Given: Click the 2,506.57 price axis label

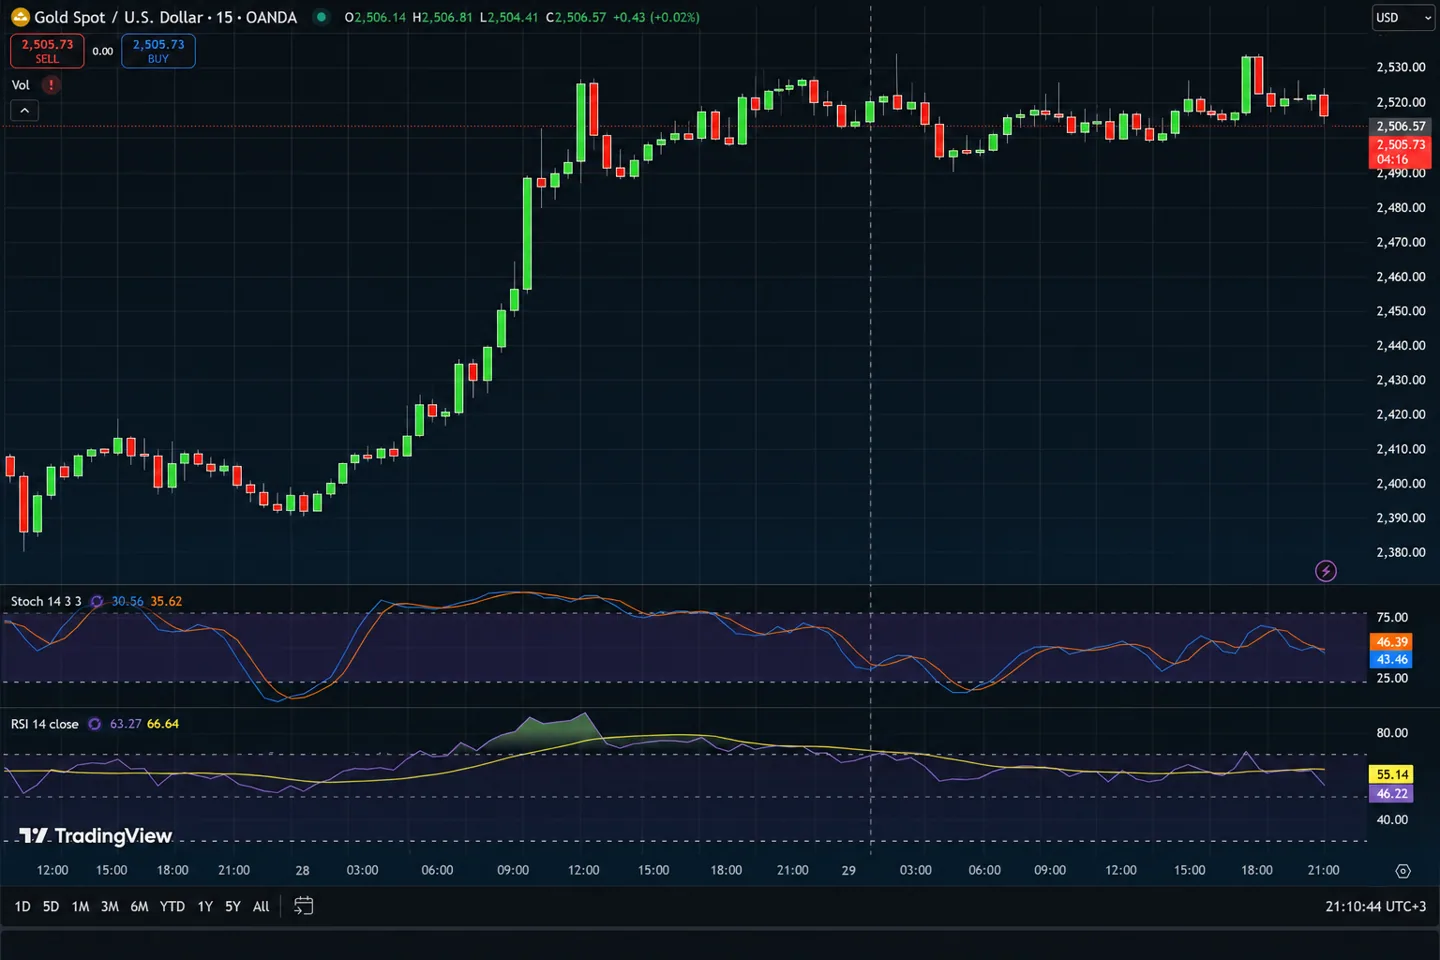Looking at the screenshot, I should pyautogui.click(x=1400, y=126).
